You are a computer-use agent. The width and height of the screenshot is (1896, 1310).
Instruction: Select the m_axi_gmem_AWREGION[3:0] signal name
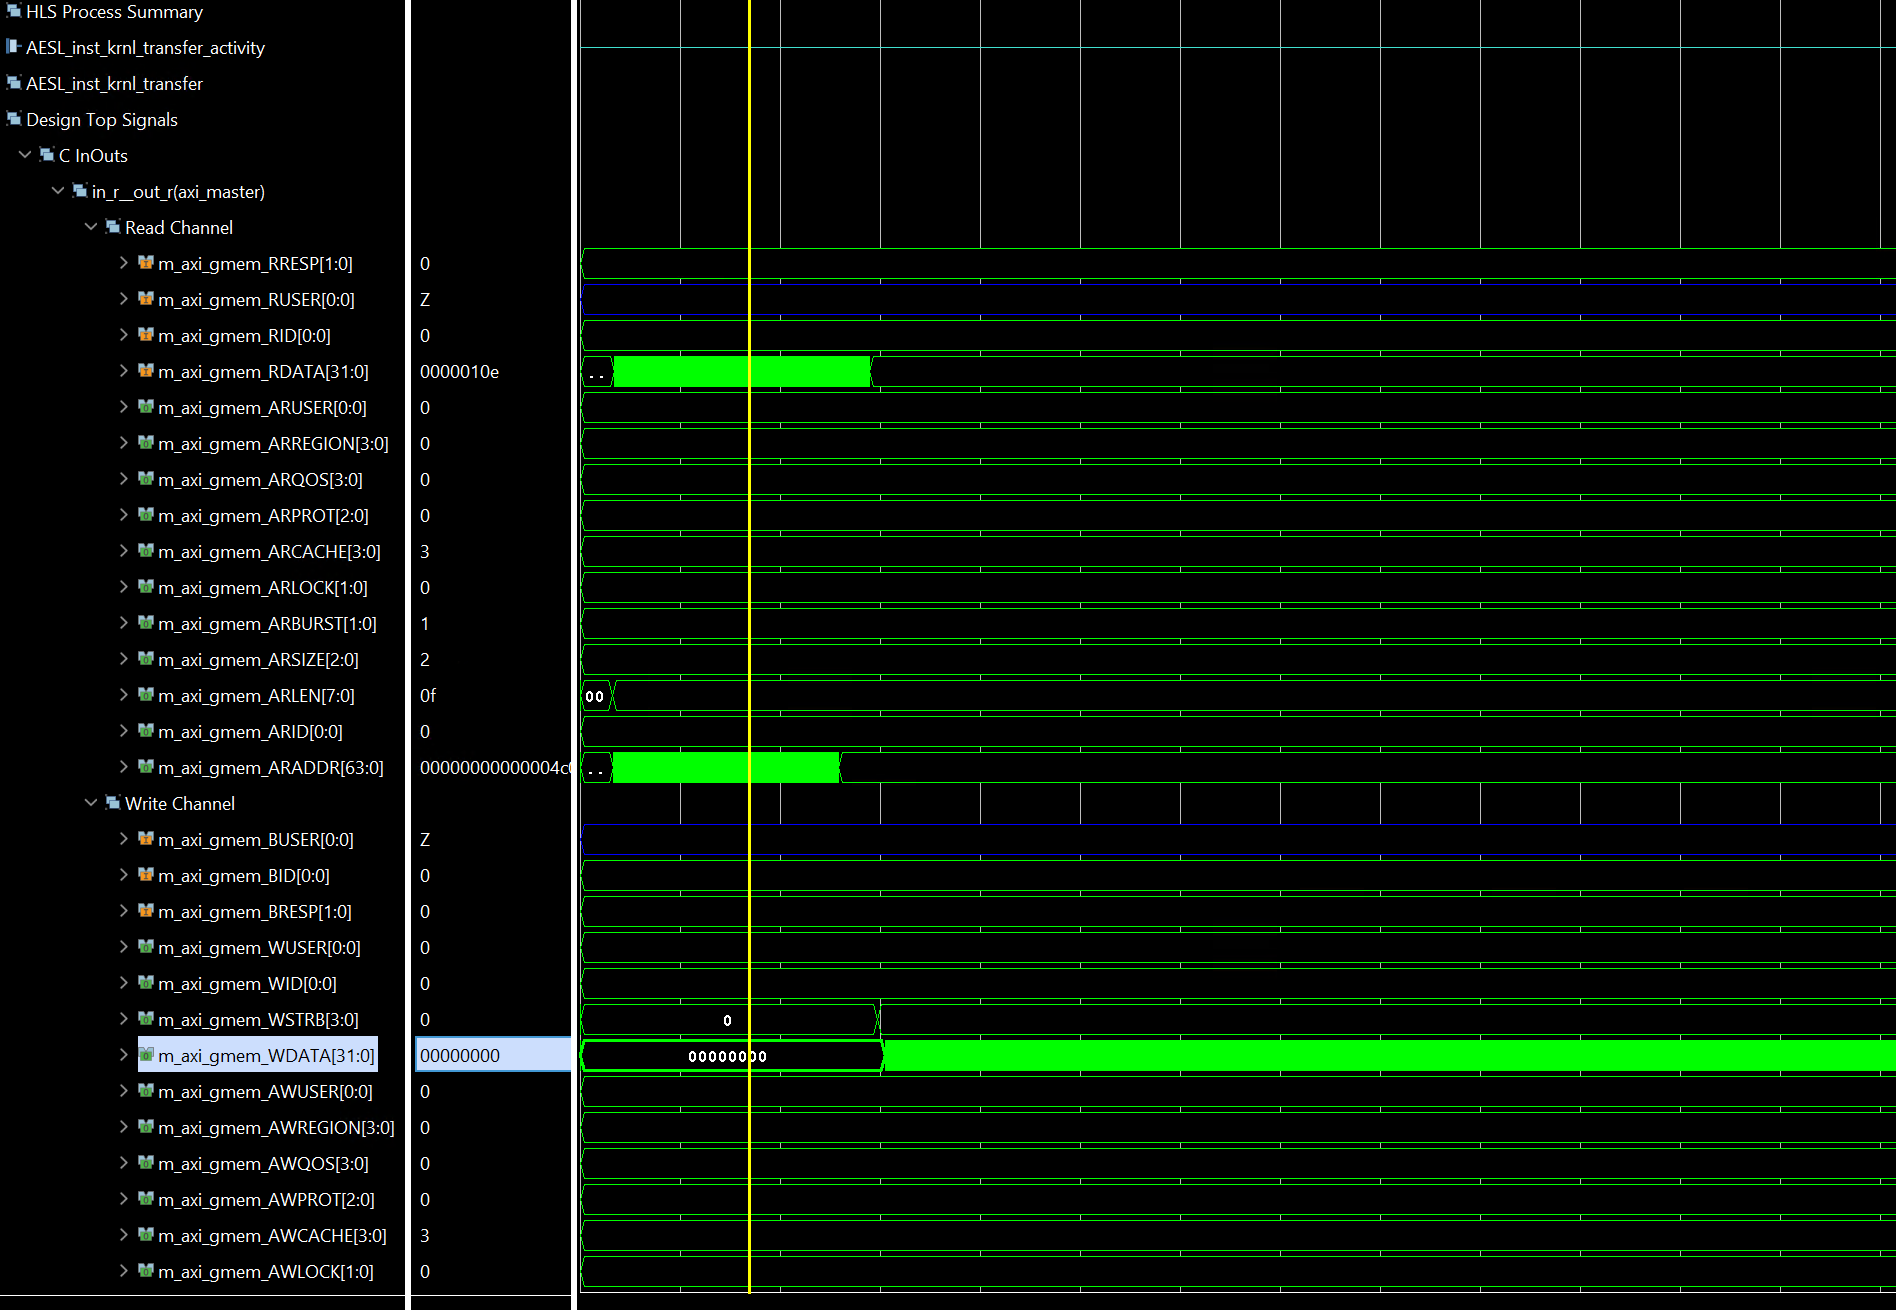pos(276,1127)
